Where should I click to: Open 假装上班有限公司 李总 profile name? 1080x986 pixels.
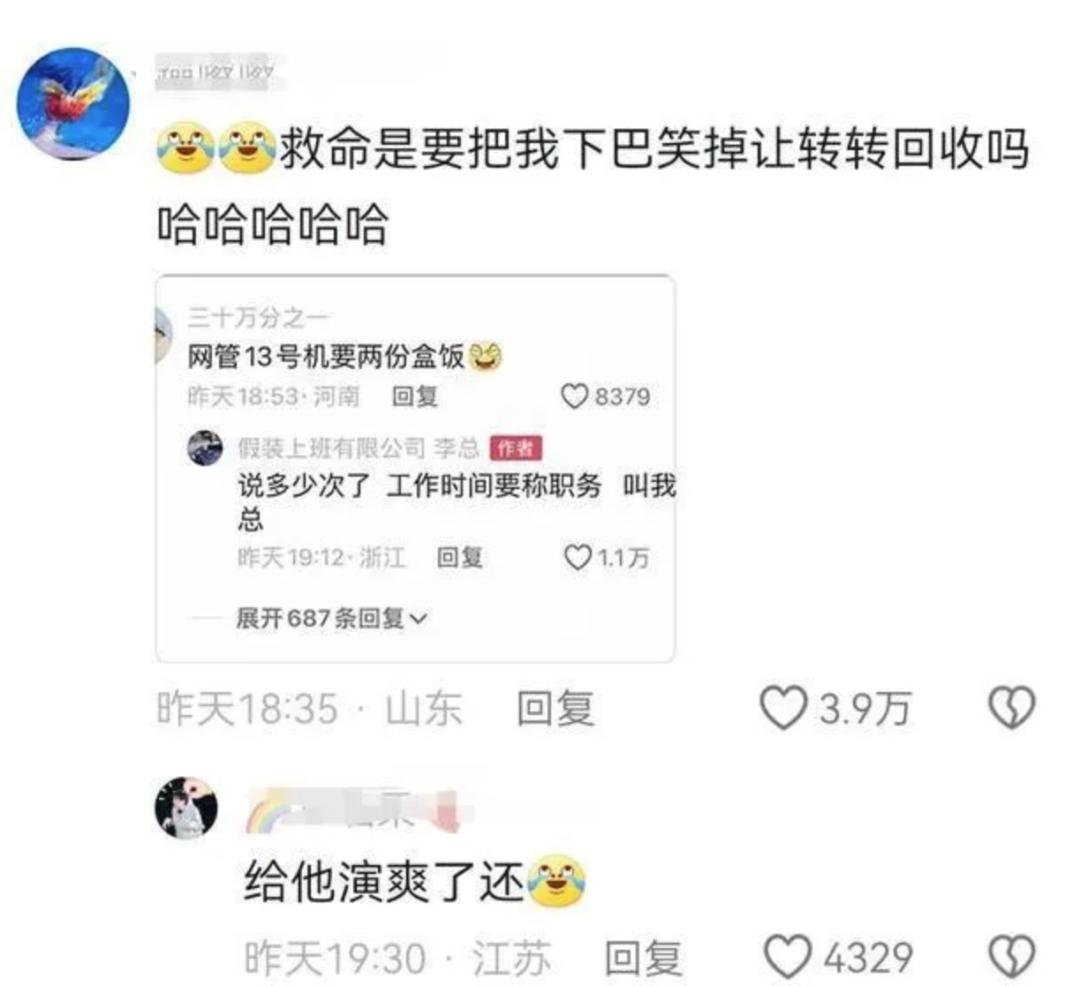(x=358, y=448)
